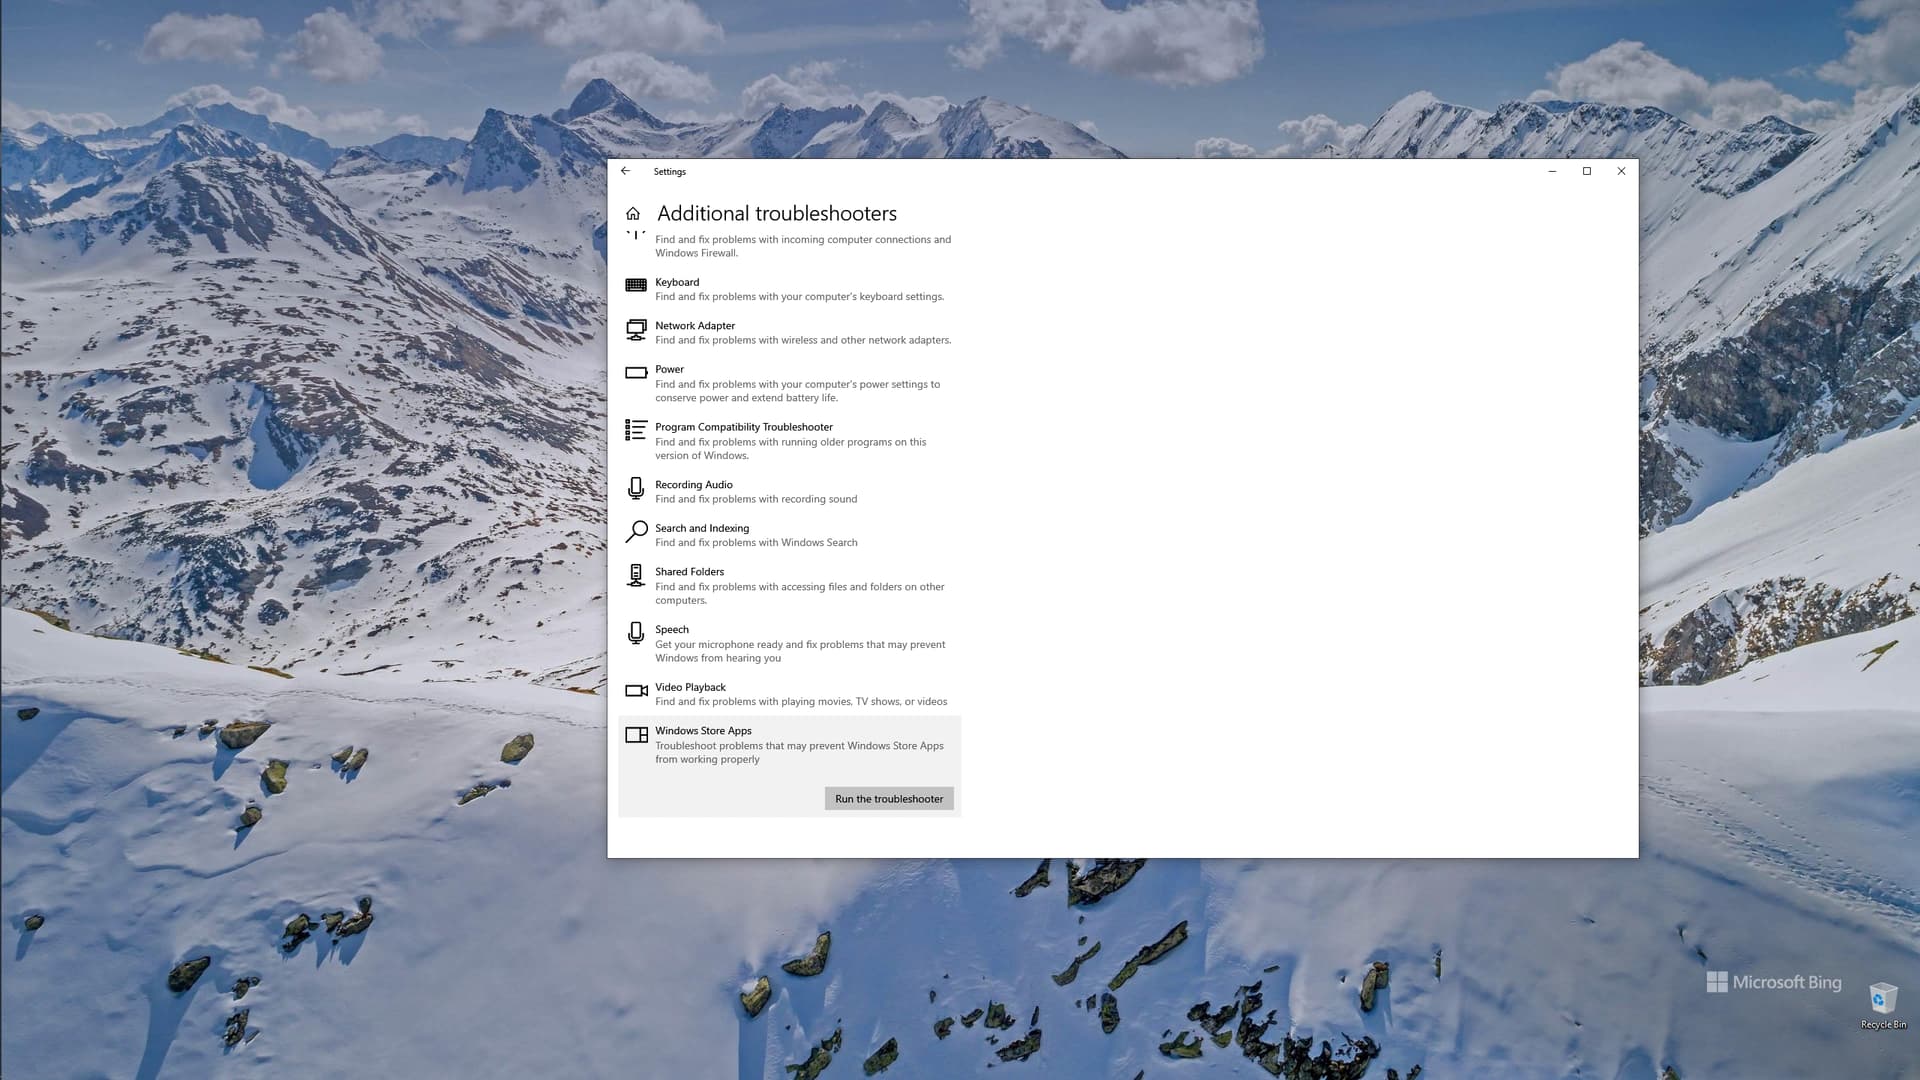Run the troubleshooter for Windows Store Apps
This screenshot has height=1080, width=1920.
click(x=888, y=799)
